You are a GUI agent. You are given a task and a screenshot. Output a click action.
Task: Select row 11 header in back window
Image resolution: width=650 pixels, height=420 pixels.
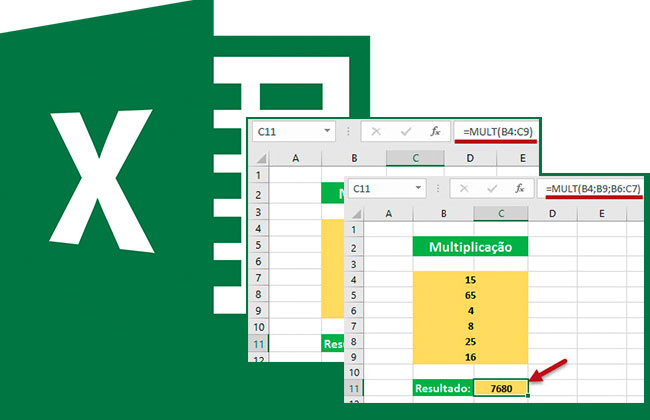[x=258, y=344]
